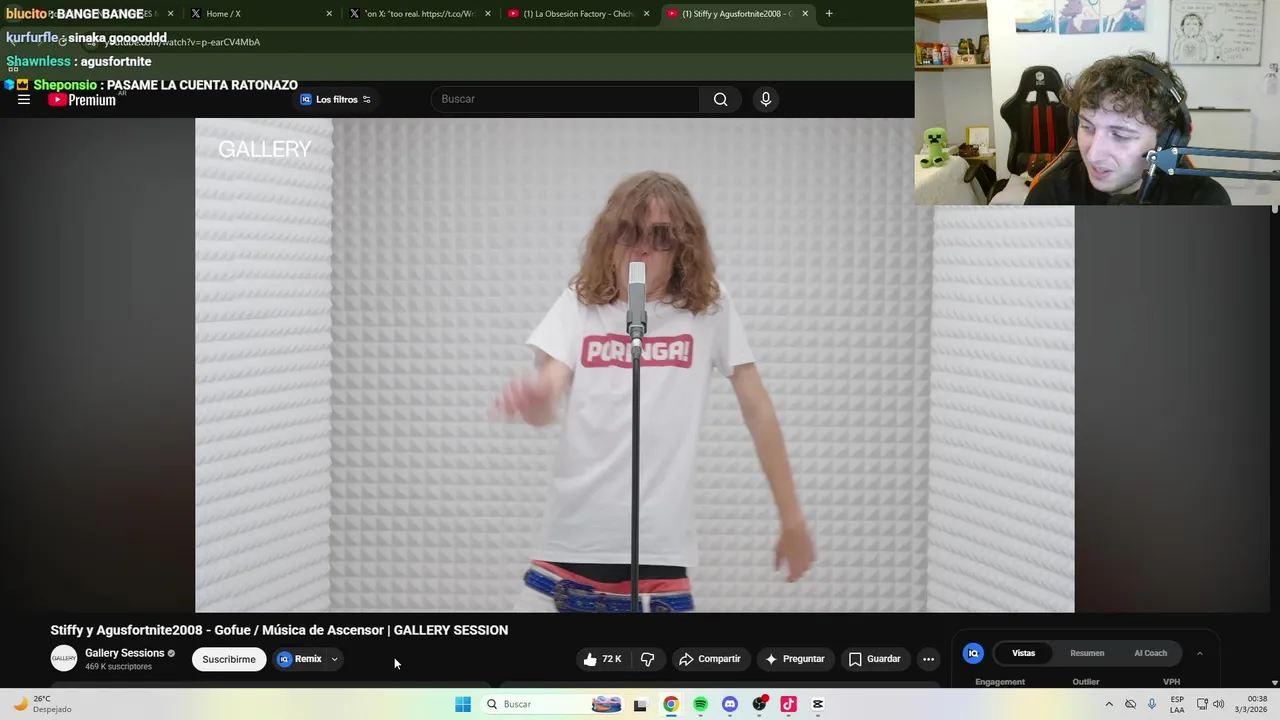1280x720 pixels.
Task: Dislike the video with thumbs down
Action: [648, 659]
